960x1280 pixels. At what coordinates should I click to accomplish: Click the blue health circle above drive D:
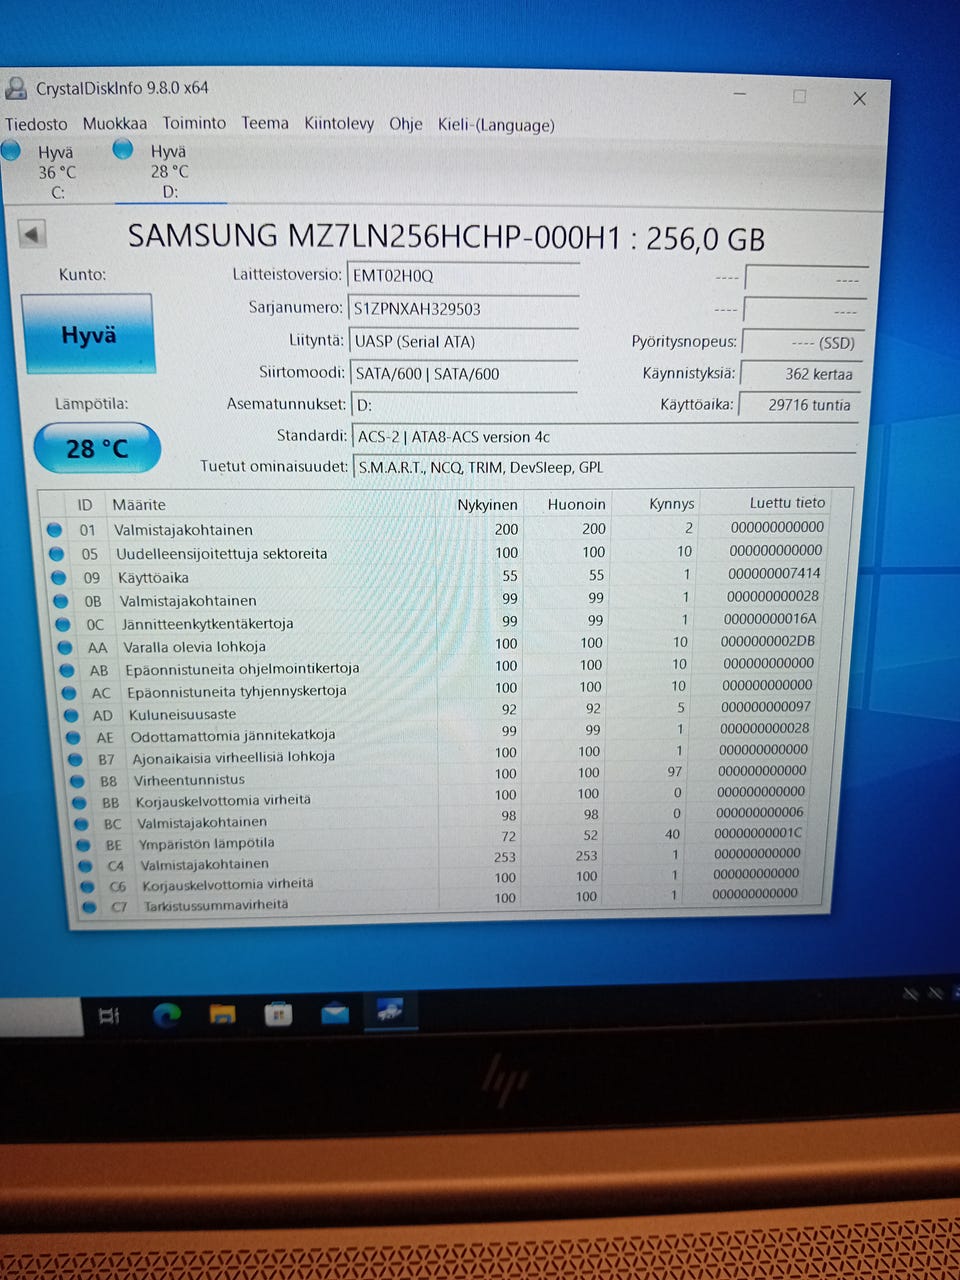point(123,149)
